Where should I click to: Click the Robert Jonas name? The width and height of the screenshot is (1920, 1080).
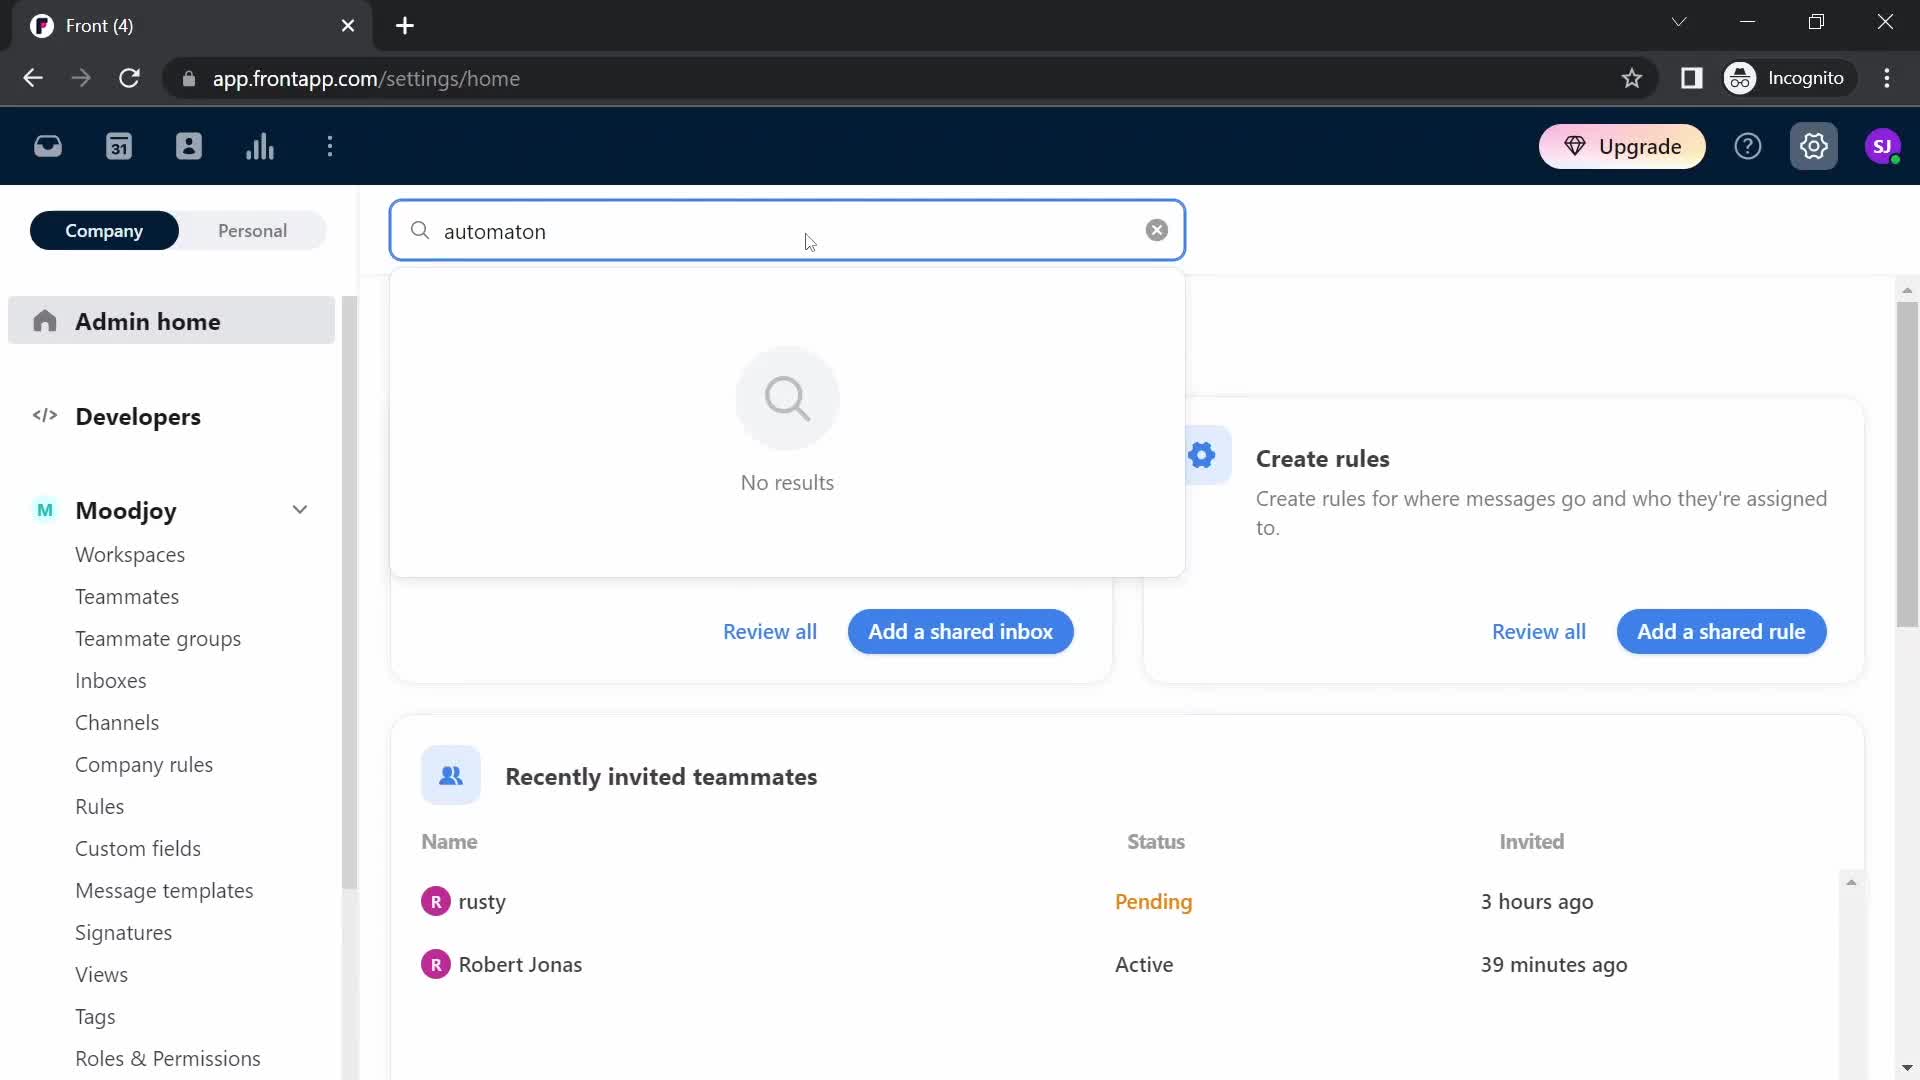tap(520, 965)
